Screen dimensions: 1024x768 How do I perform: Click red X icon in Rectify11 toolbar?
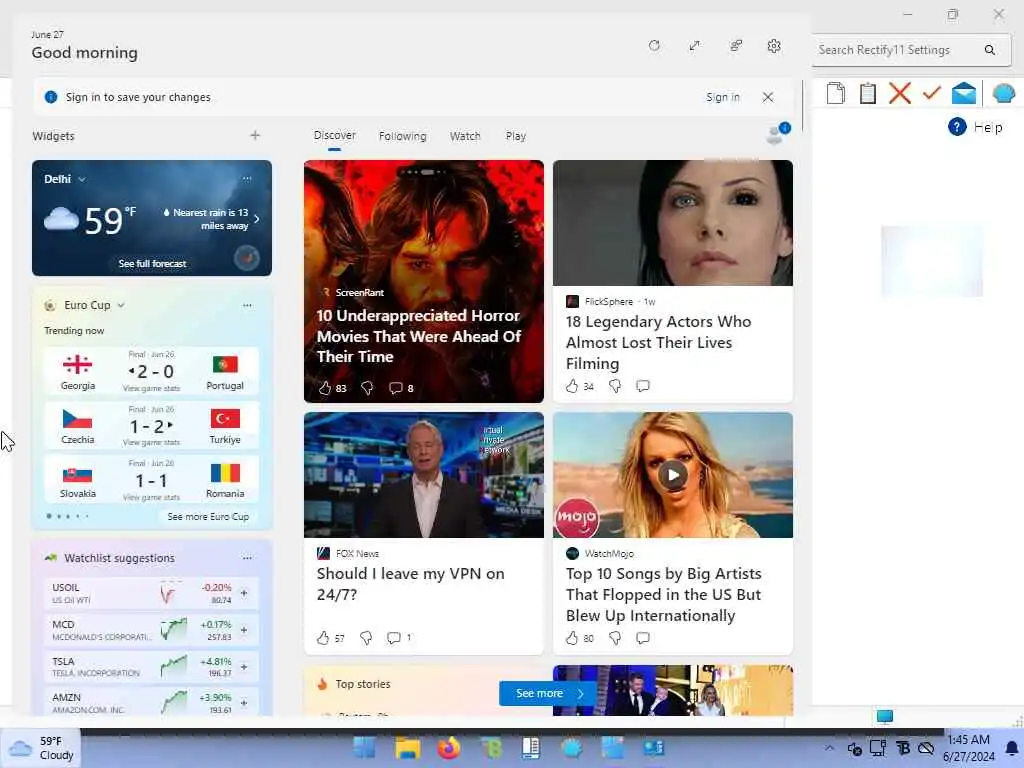click(x=900, y=93)
